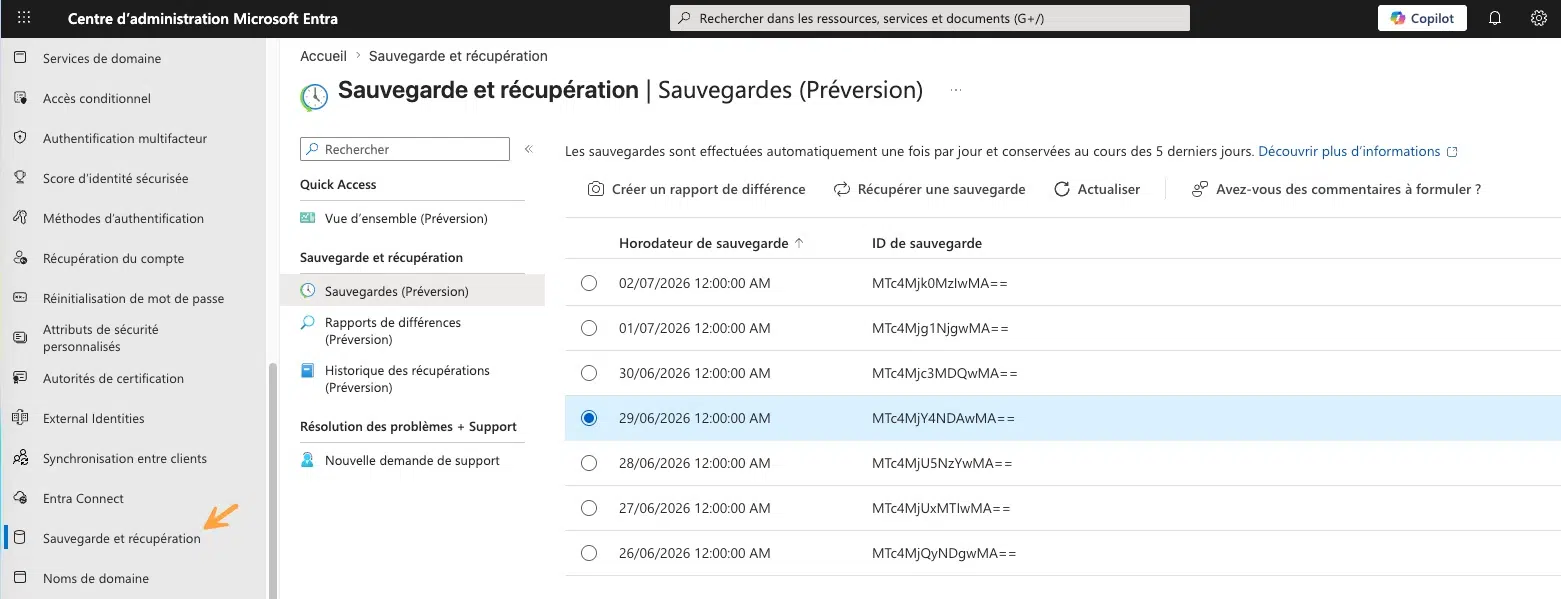Image resolution: width=1561 pixels, height=599 pixels.
Task: Click the Rechercher menu filter field
Action: (x=405, y=149)
